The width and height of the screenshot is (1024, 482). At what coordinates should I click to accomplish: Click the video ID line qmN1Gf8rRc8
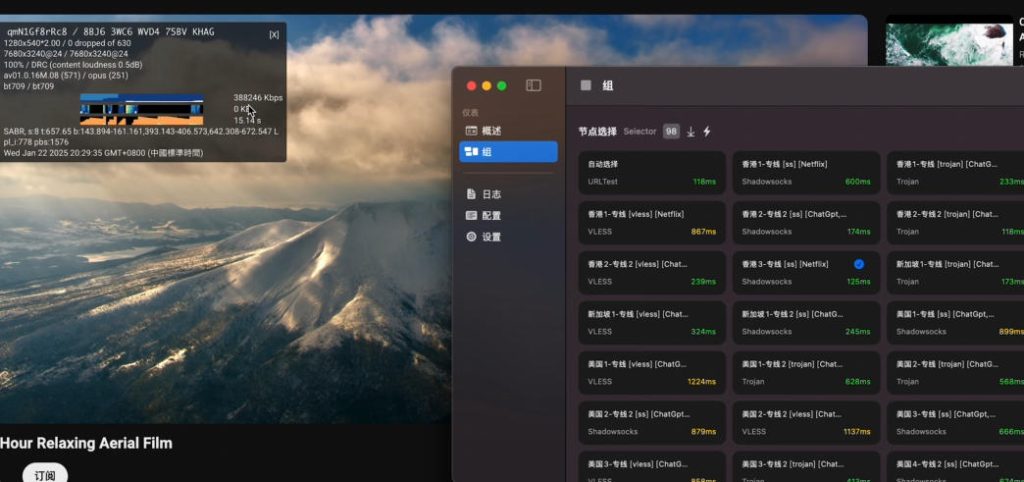coord(110,32)
